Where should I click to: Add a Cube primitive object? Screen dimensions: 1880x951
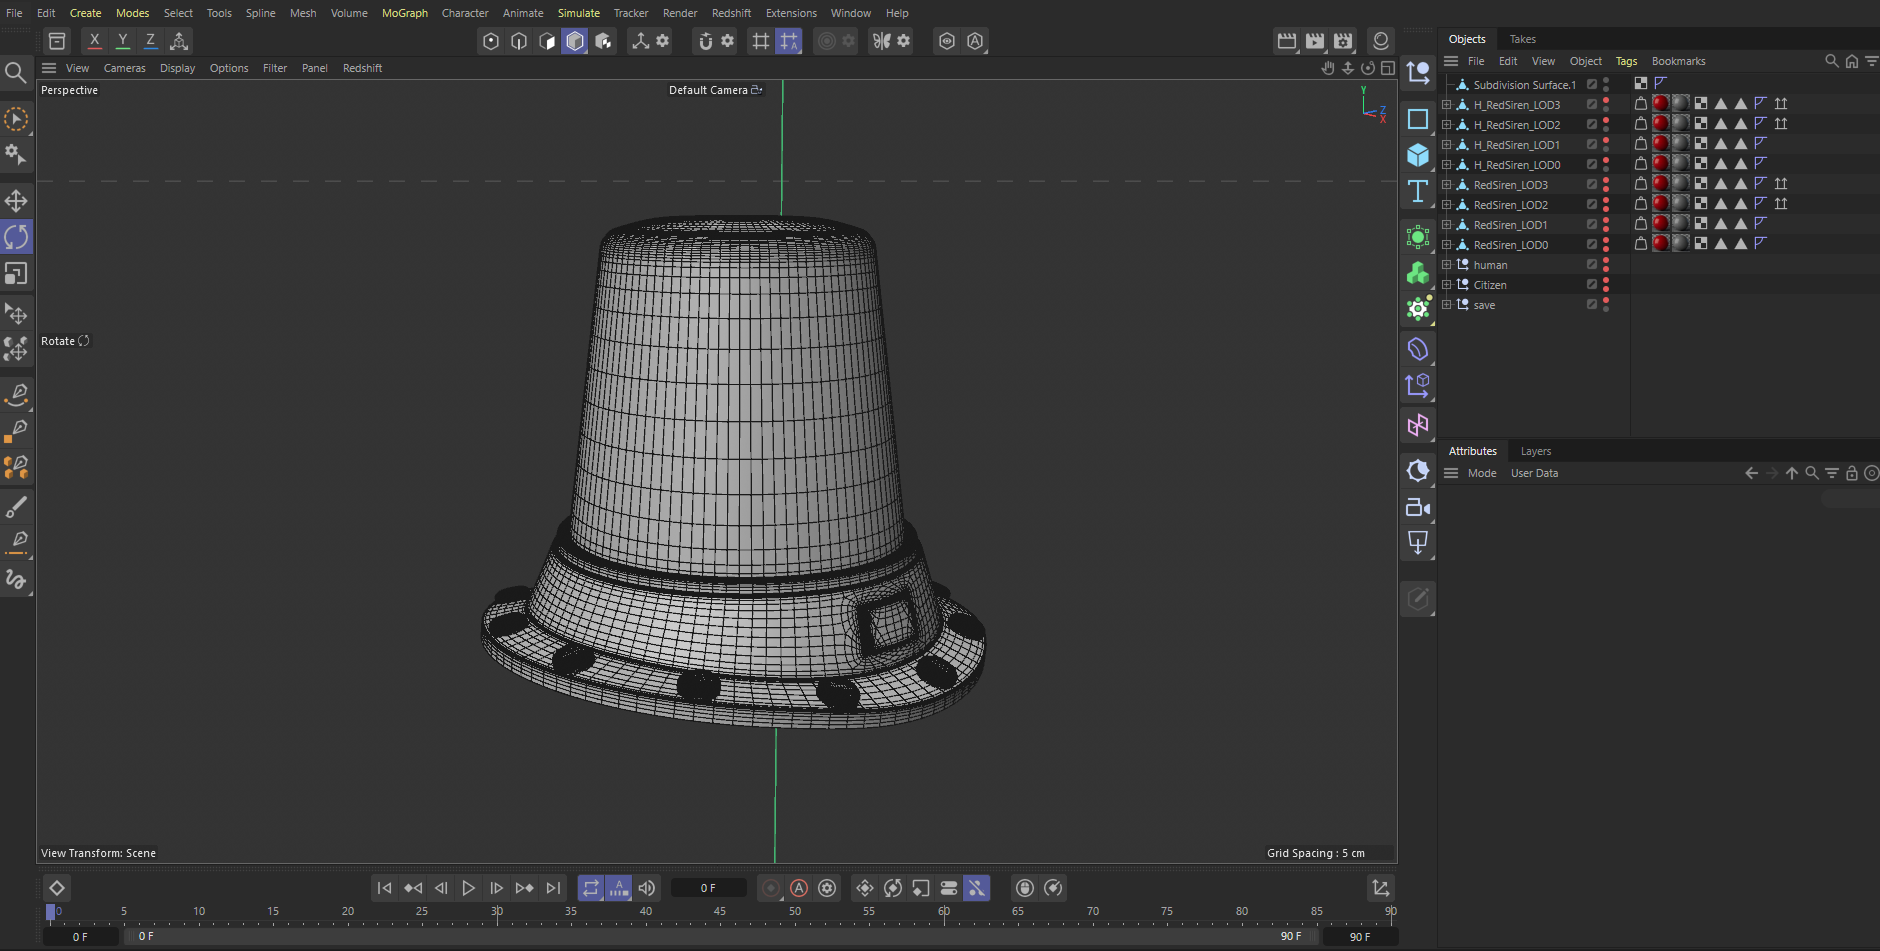(1418, 155)
